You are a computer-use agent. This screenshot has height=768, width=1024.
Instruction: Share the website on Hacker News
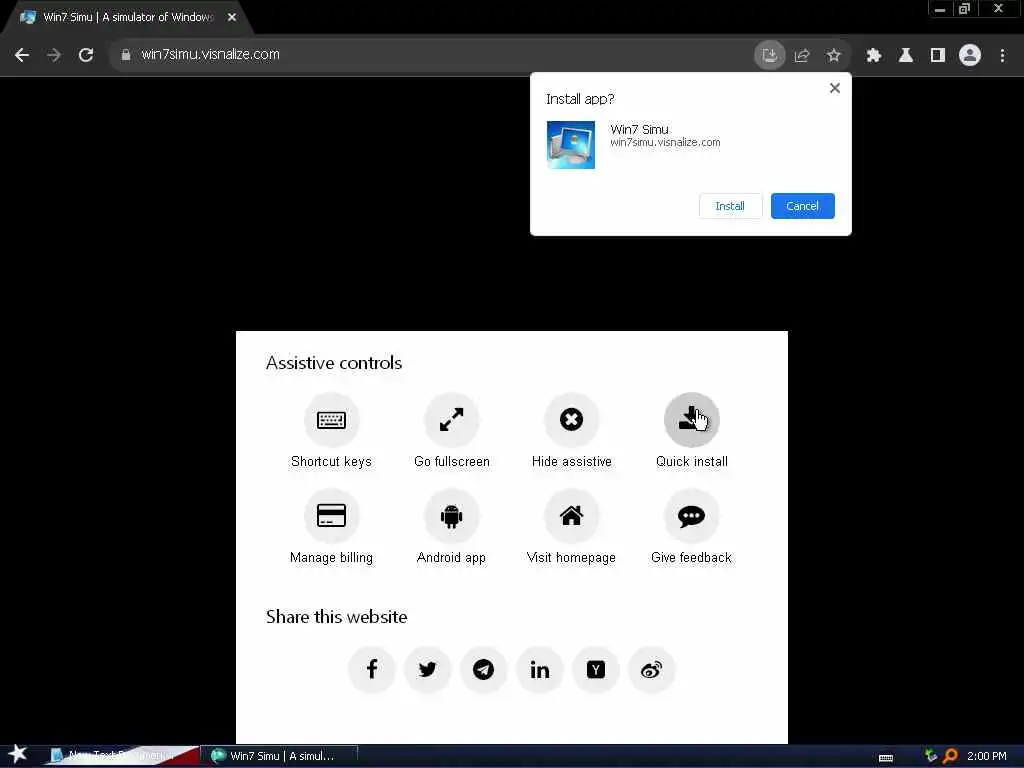point(596,669)
